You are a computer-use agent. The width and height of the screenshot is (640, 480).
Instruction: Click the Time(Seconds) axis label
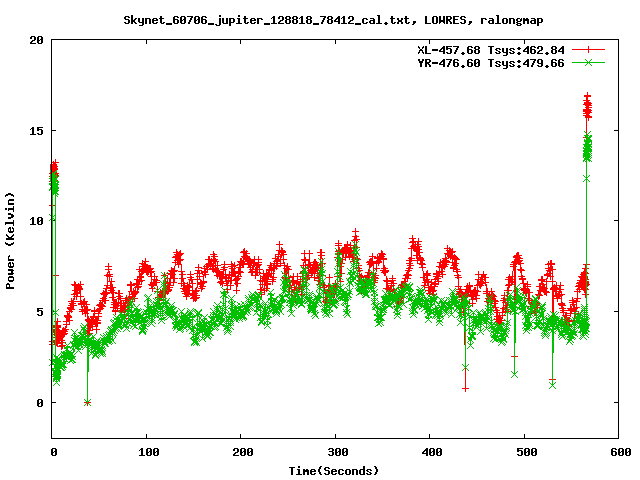click(334, 471)
